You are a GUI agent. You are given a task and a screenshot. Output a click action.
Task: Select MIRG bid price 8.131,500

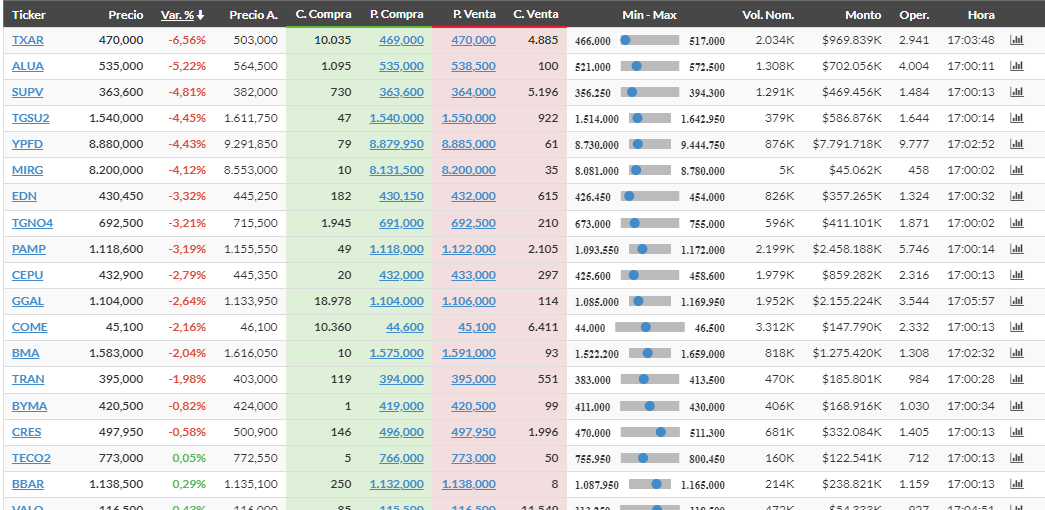397,170
